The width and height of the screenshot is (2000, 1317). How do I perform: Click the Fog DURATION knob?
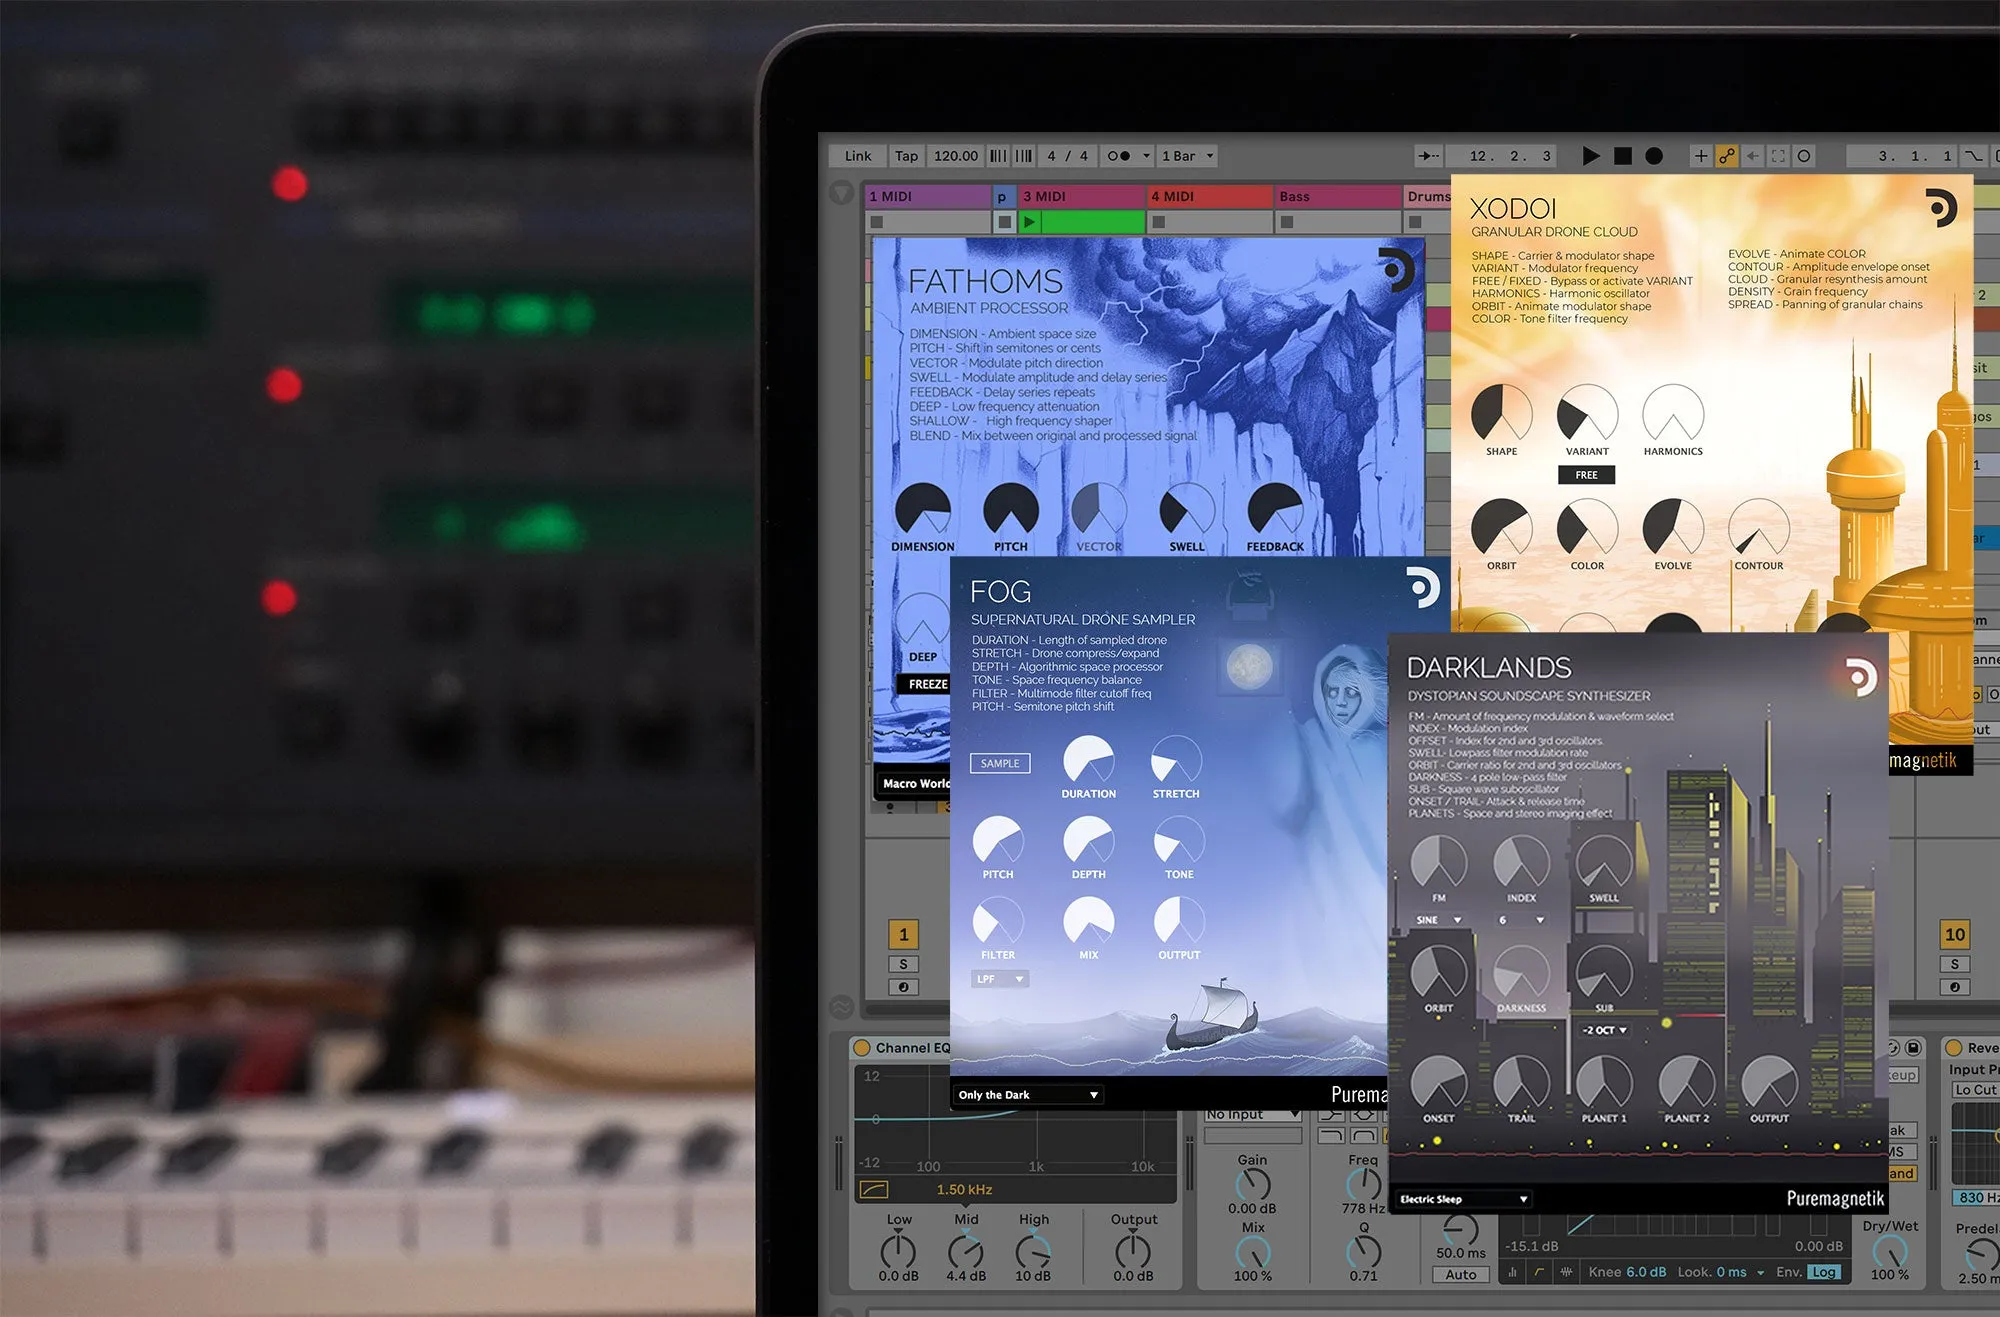(x=1088, y=761)
